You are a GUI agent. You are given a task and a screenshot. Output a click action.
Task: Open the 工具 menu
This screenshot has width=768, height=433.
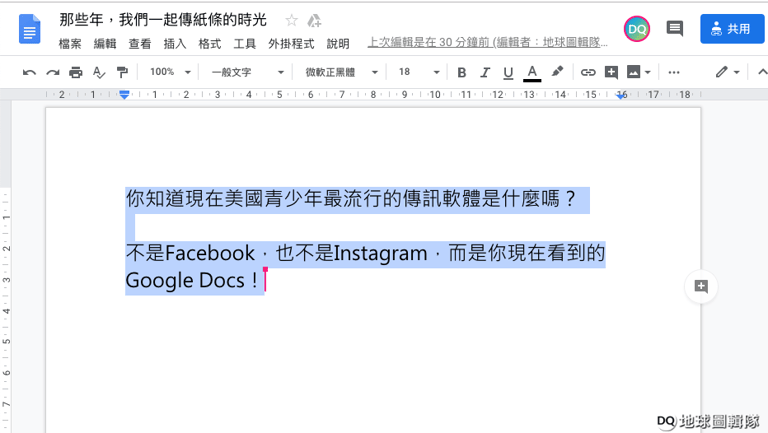tap(244, 44)
